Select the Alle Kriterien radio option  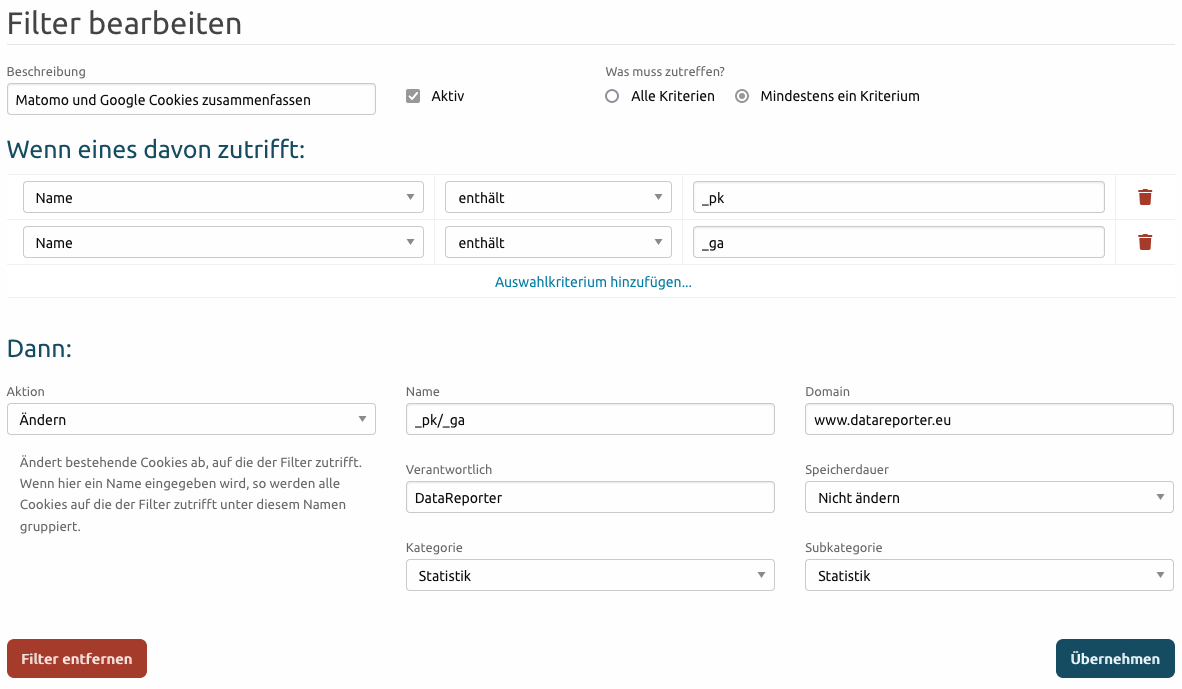(x=612, y=96)
